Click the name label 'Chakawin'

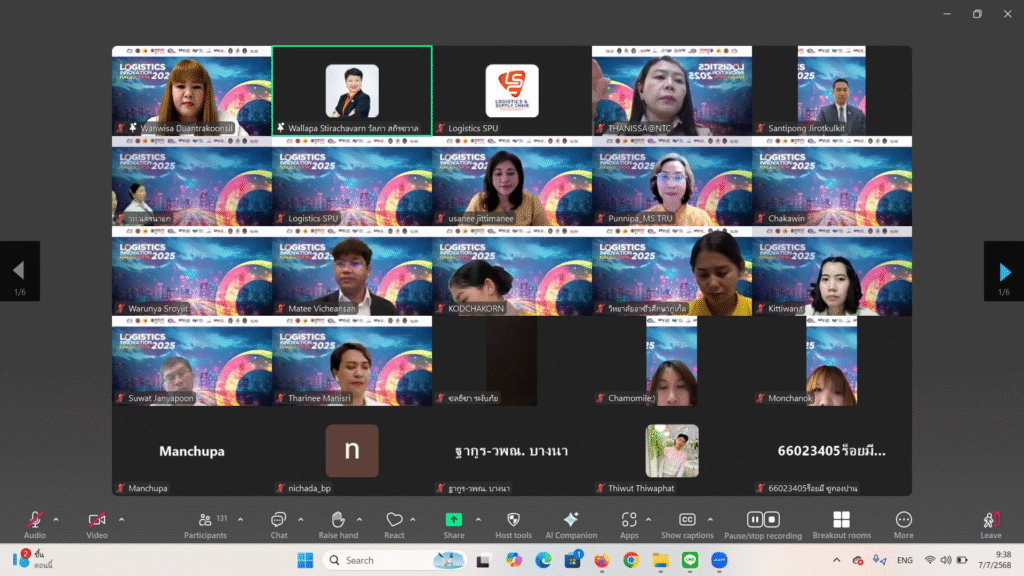786,218
